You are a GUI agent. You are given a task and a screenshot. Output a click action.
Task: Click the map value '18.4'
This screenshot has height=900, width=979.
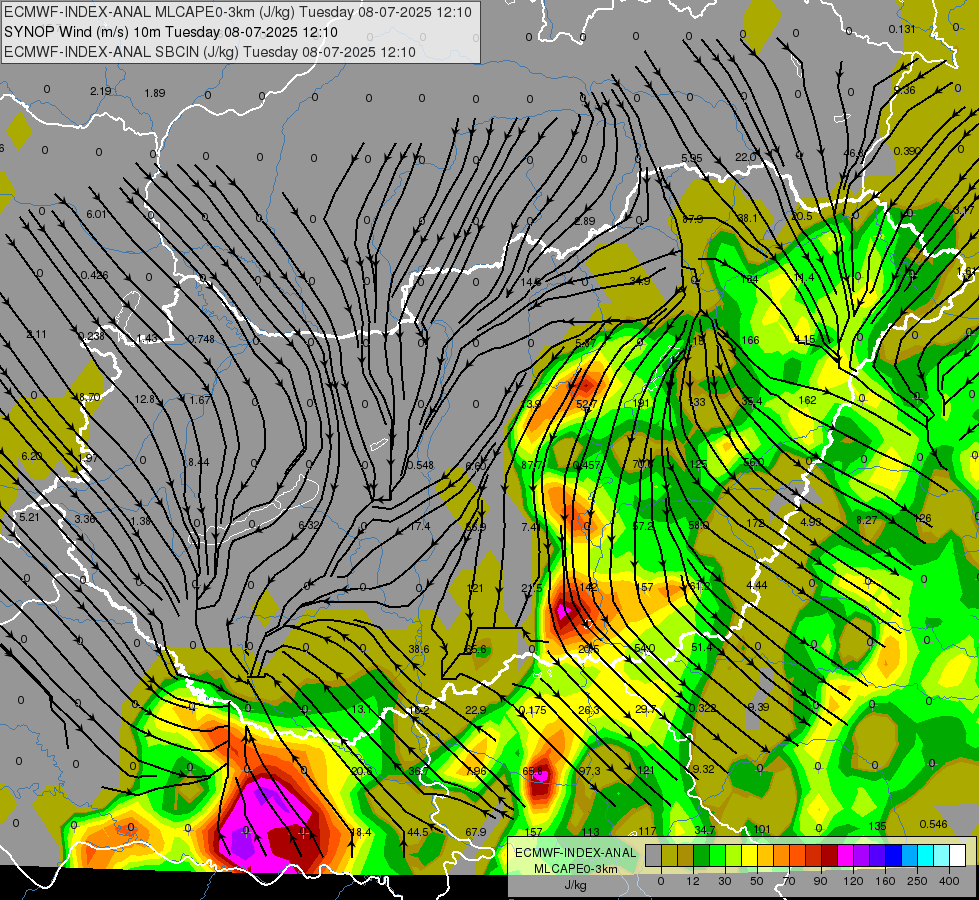coord(361,832)
